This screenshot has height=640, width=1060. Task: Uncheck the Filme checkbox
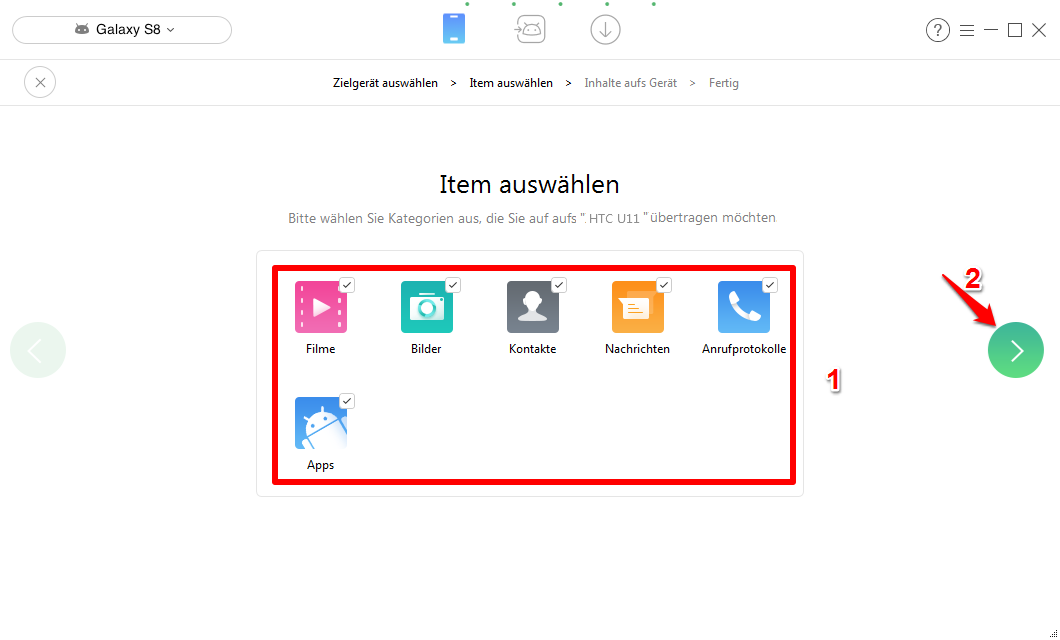click(x=346, y=284)
